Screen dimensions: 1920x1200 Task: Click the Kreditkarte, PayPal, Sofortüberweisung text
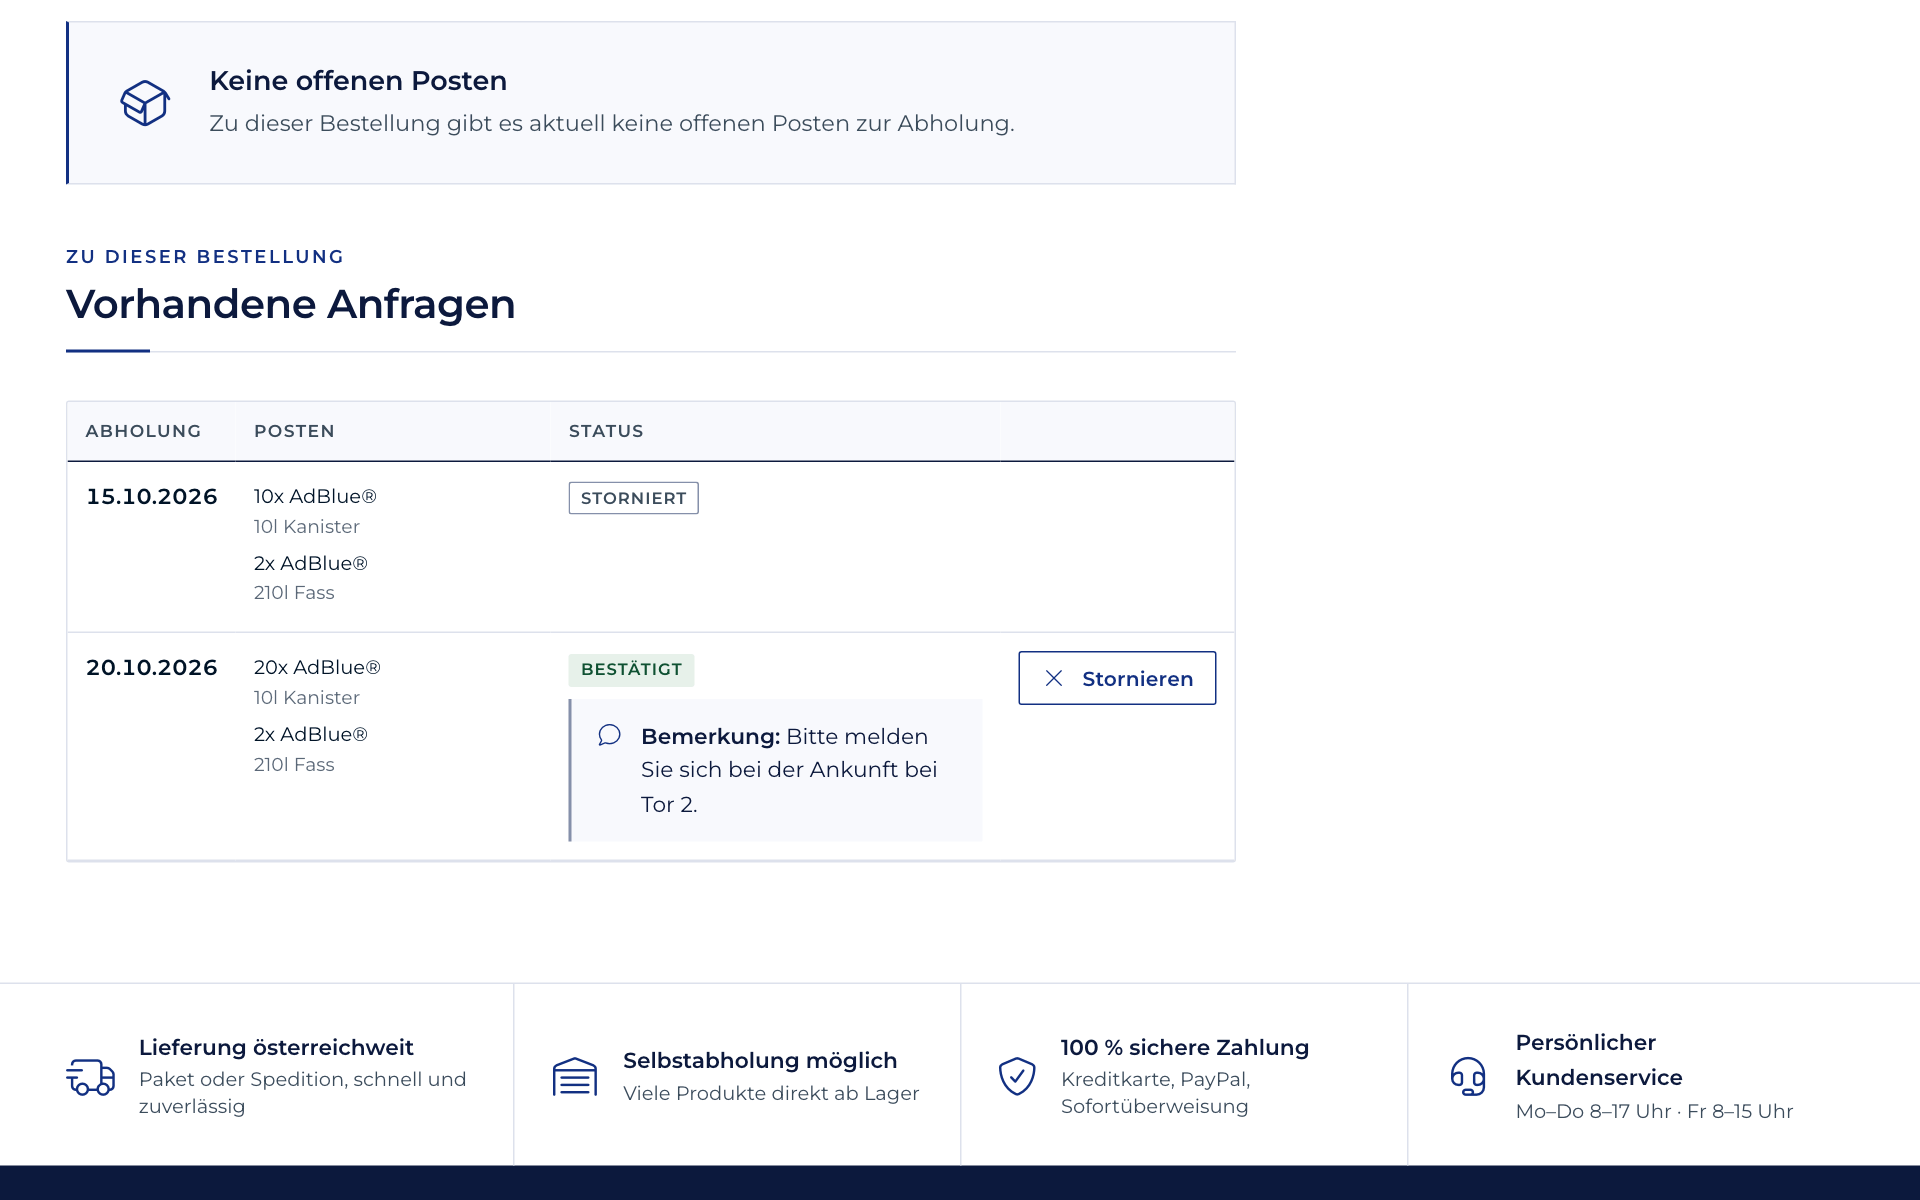tap(1156, 1093)
